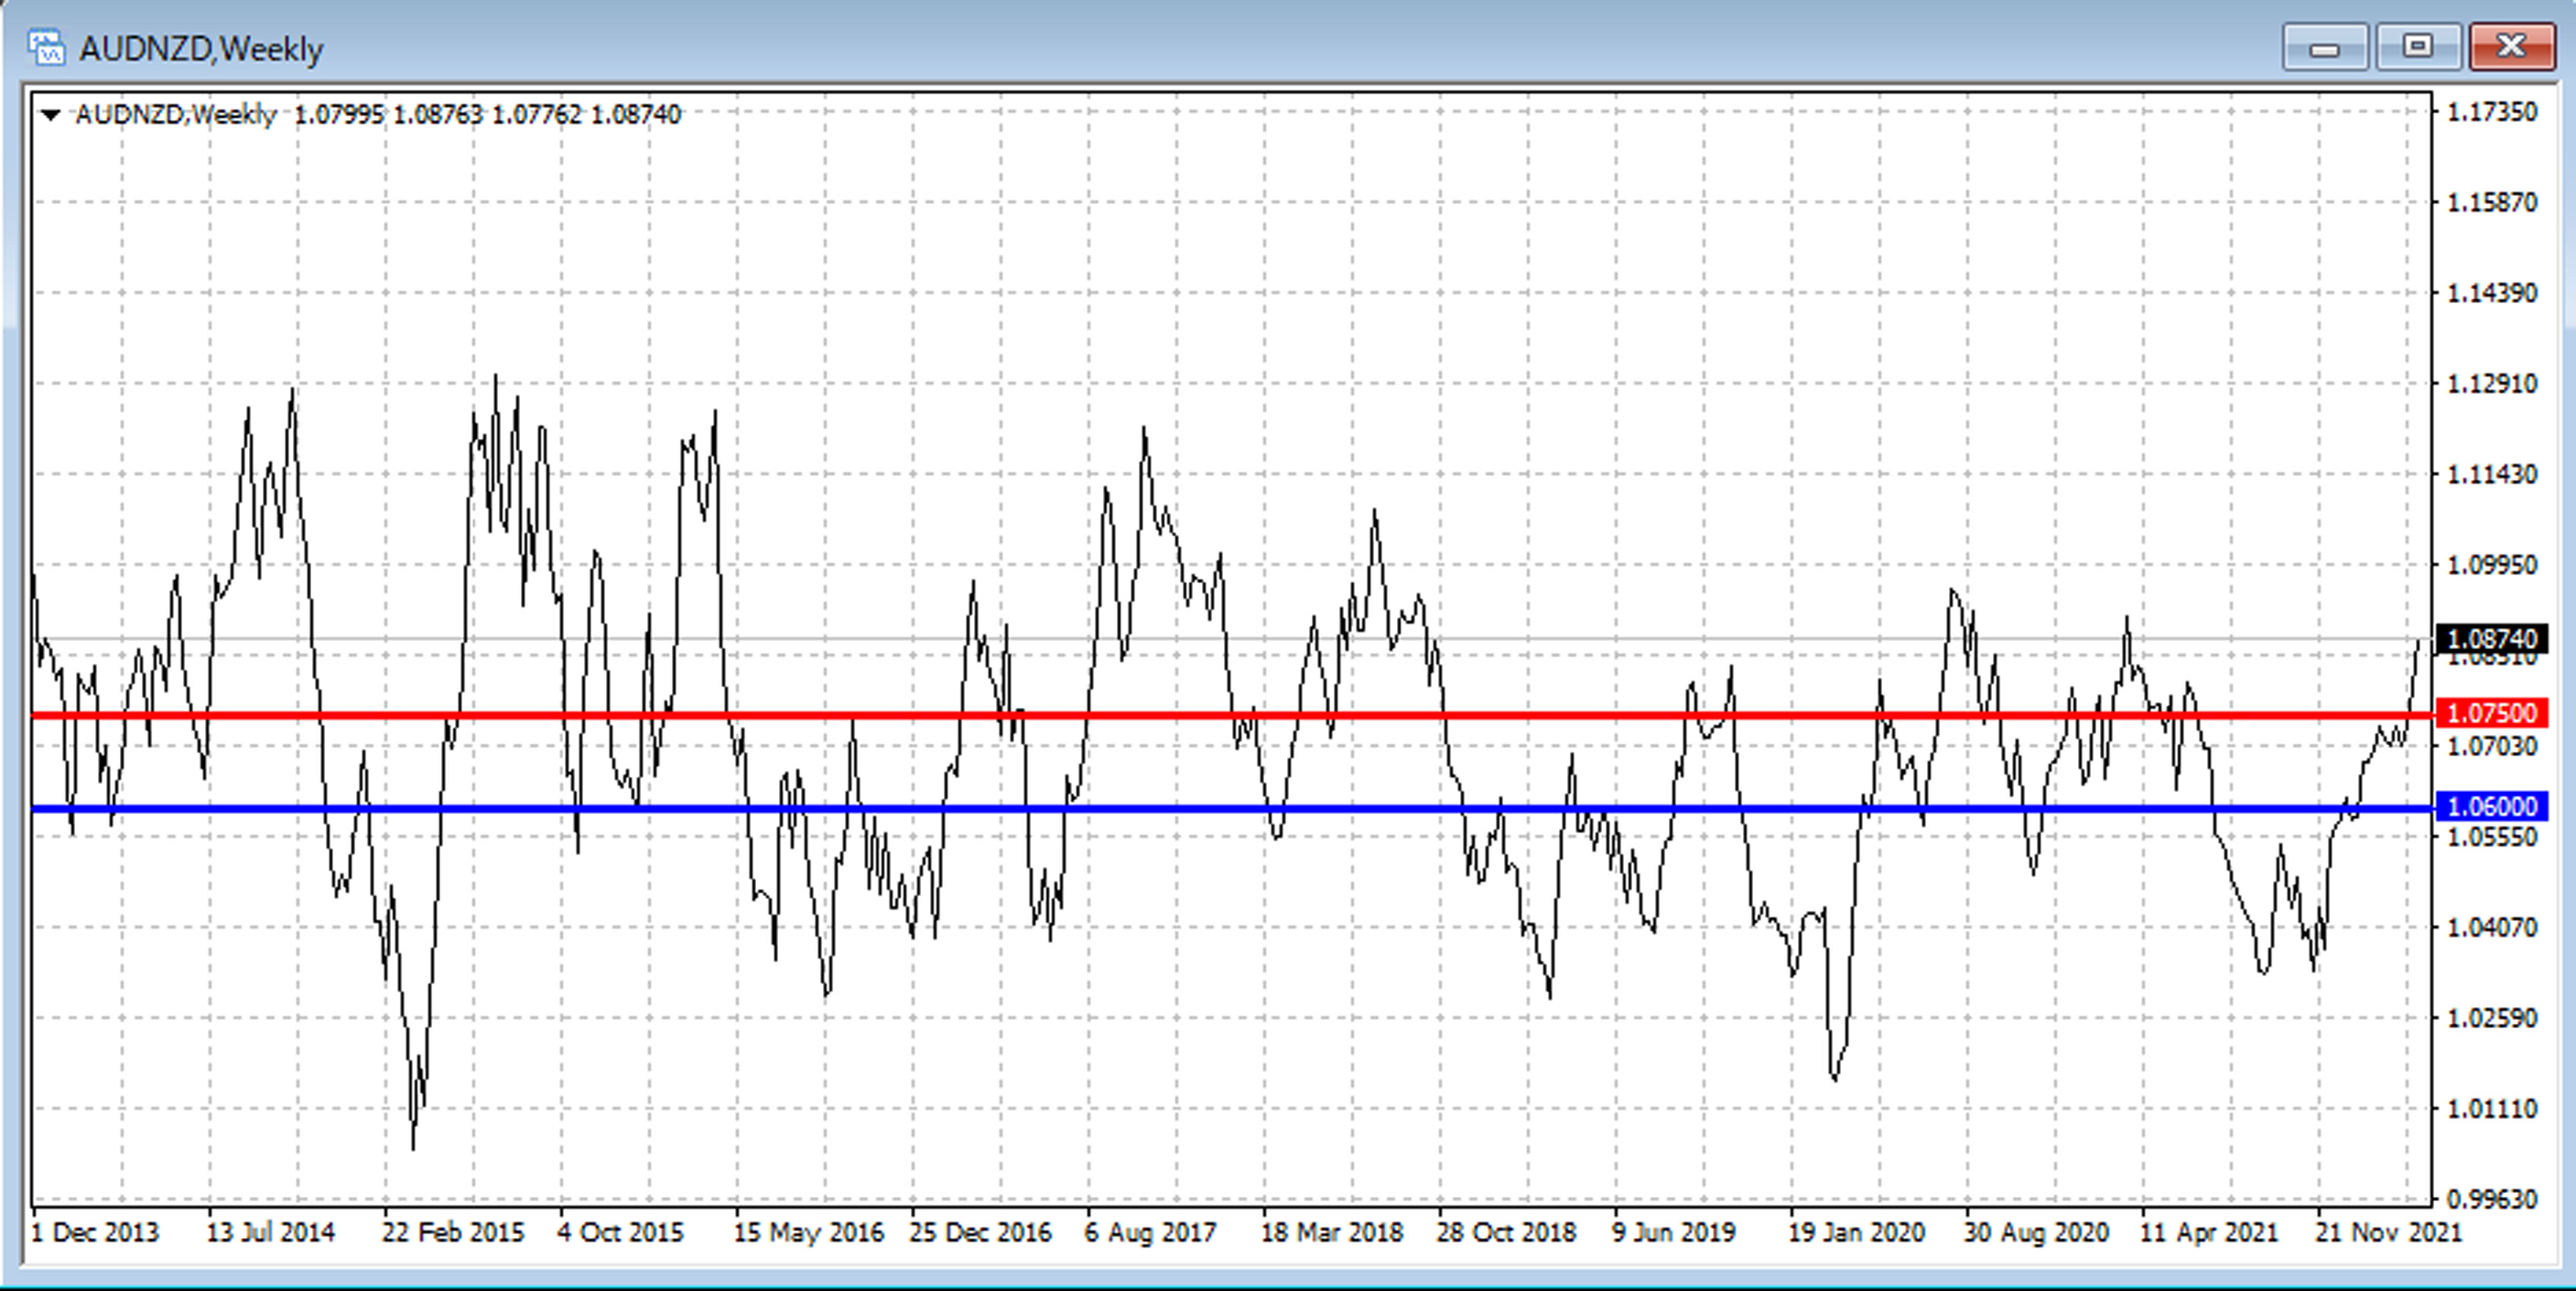Click the red 1.07500 price label
The height and width of the screenshot is (1291, 2576).
click(2491, 713)
